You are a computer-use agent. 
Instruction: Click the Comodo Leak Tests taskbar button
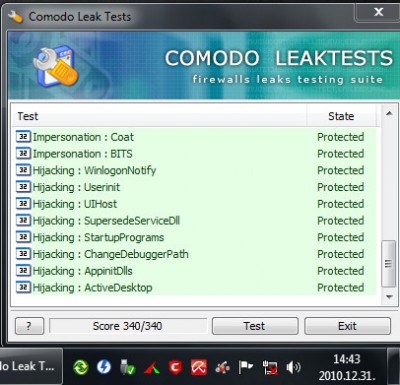30,367
